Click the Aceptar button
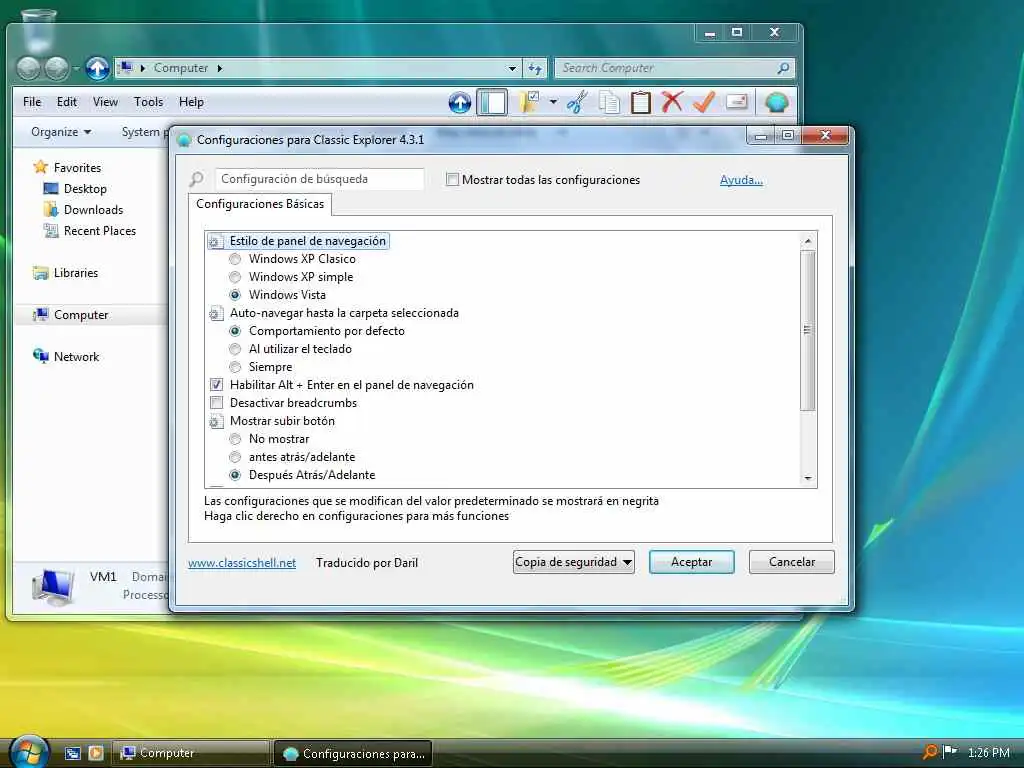The image size is (1024, 768). click(x=692, y=562)
